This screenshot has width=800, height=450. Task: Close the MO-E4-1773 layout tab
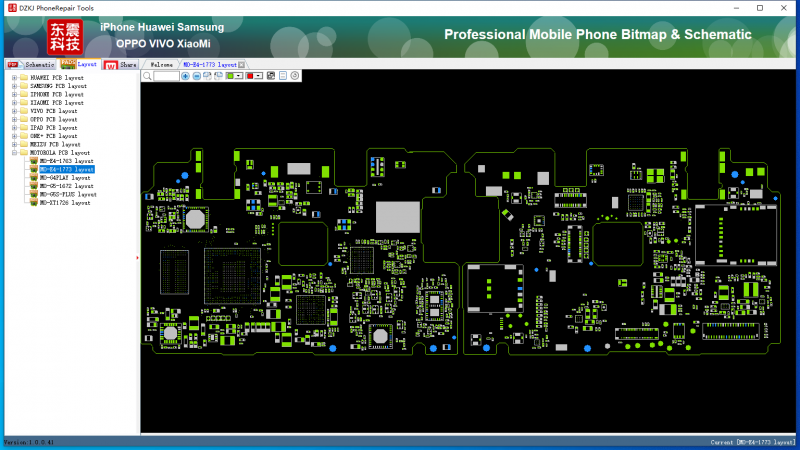point(241,64)
